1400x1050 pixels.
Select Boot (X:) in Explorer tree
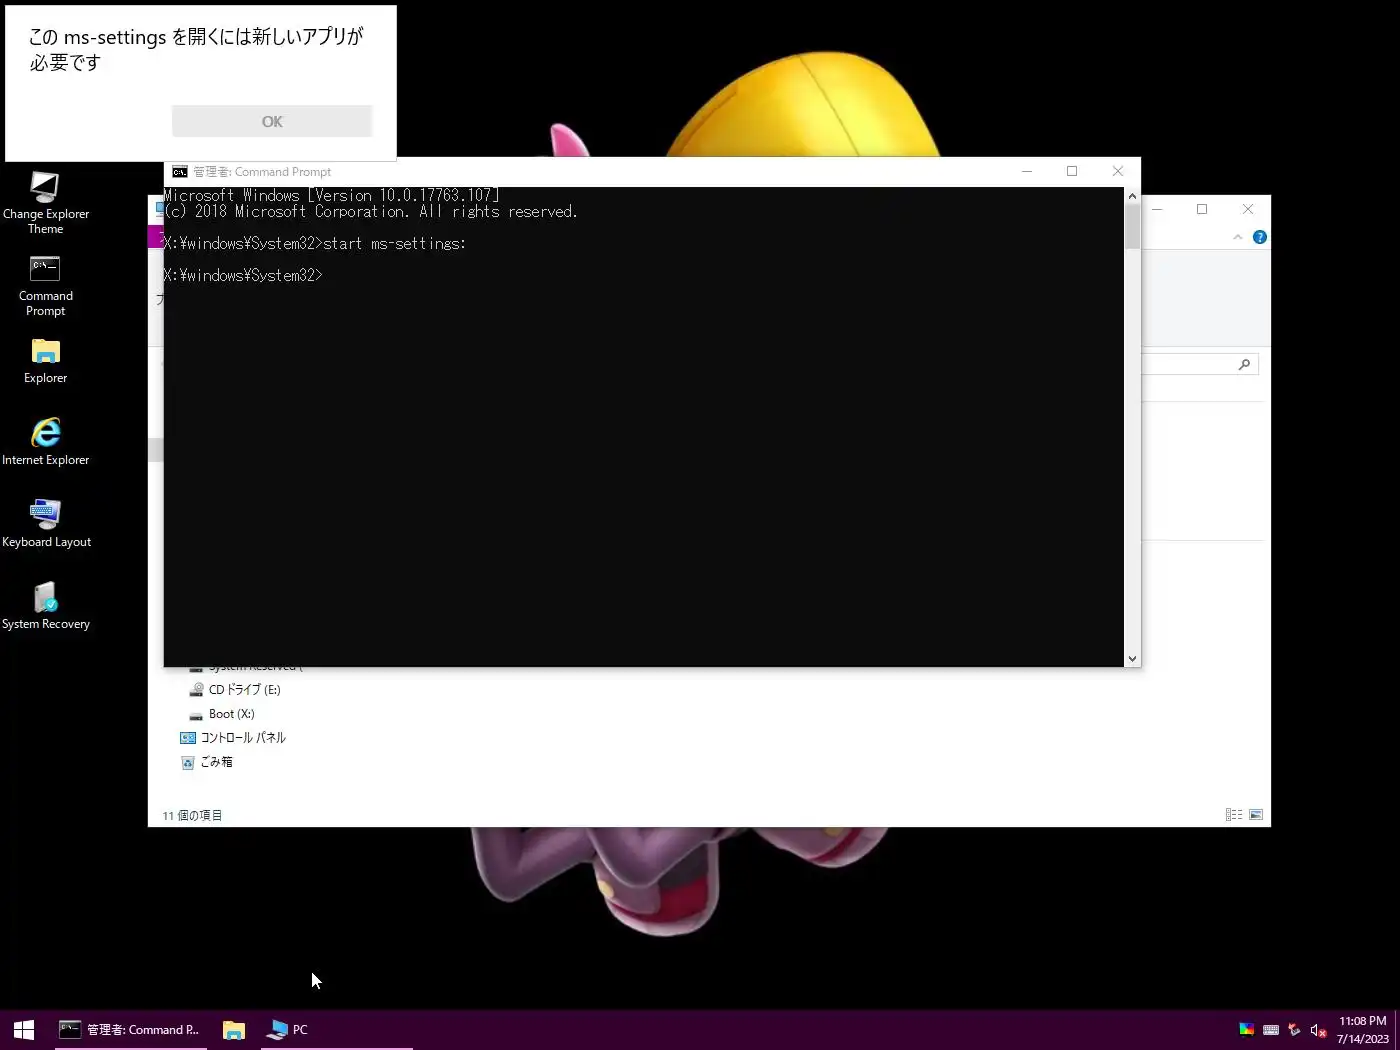coord(222,714)
